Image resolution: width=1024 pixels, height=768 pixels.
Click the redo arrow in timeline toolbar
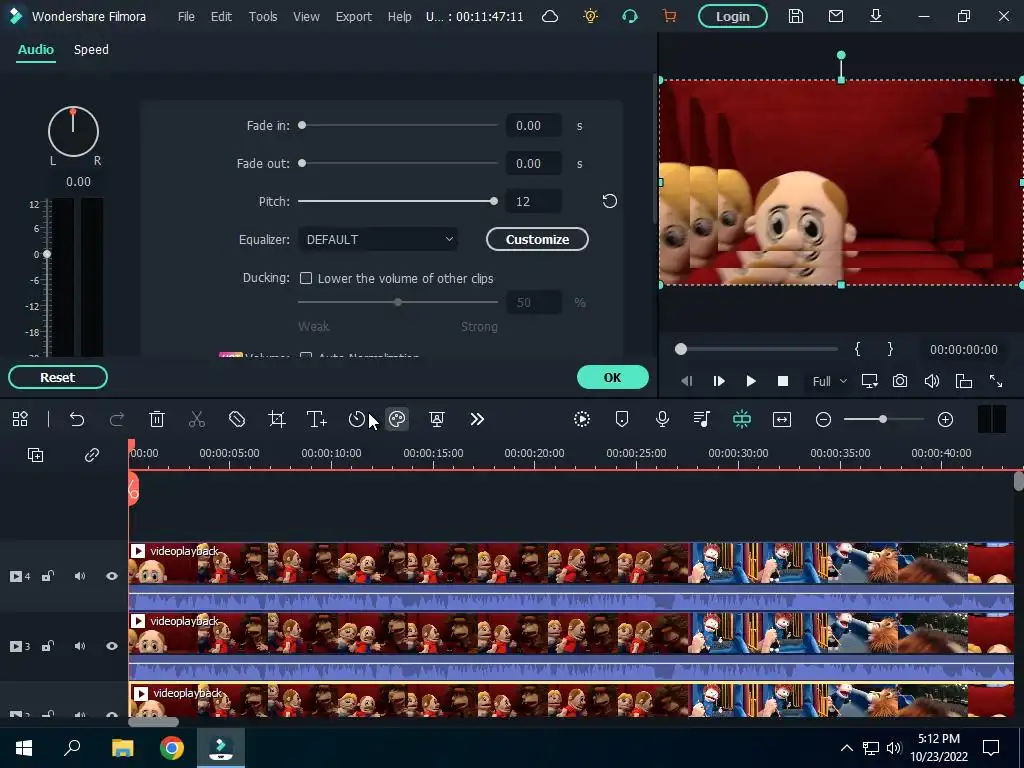pos(117,419)
